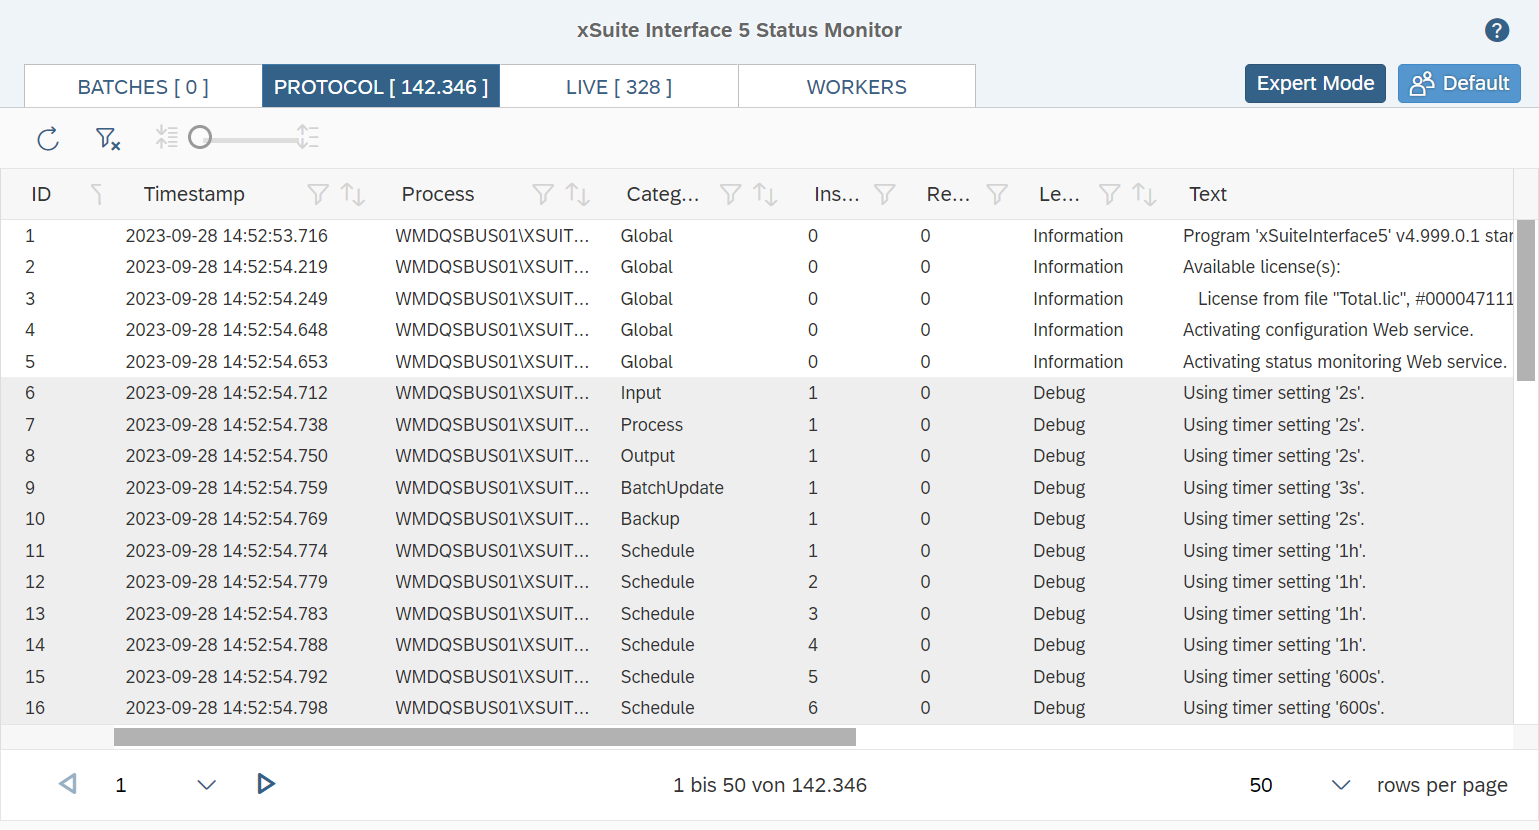Adjust the row density slider
1539x830 pixels.
(x=200, y=137)
